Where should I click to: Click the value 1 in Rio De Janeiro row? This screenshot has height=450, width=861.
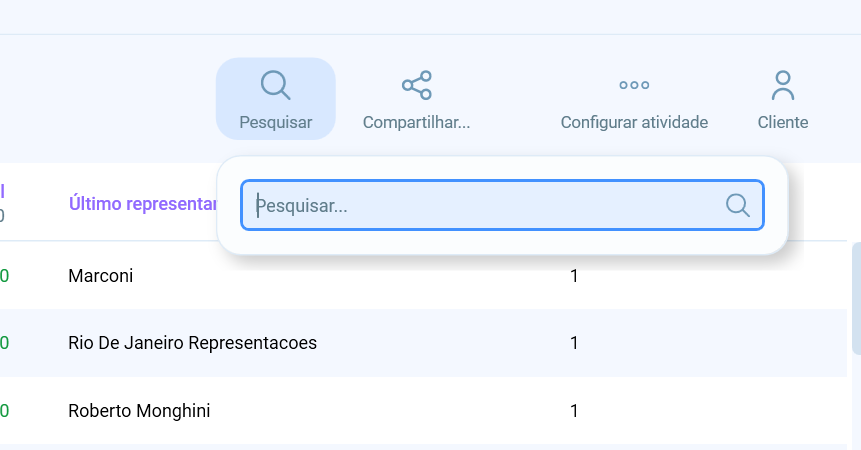click(574, 343)
